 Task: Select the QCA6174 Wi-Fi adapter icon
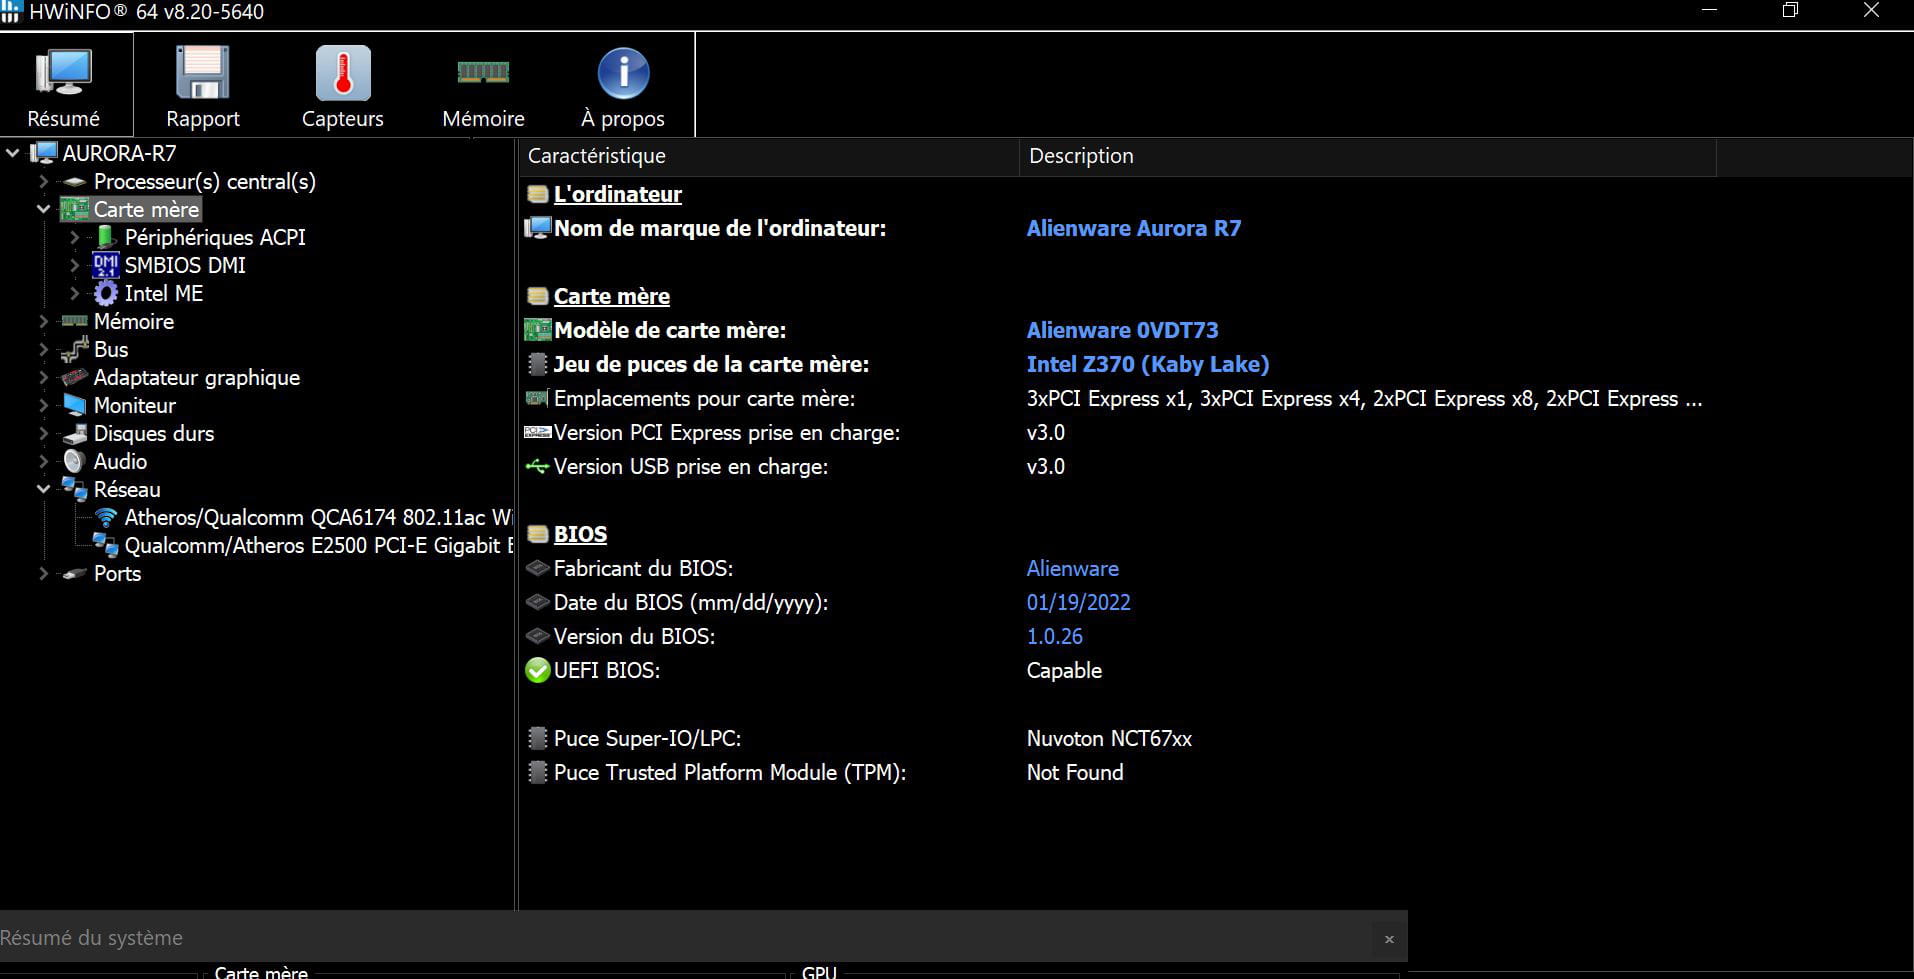(105, 517)
